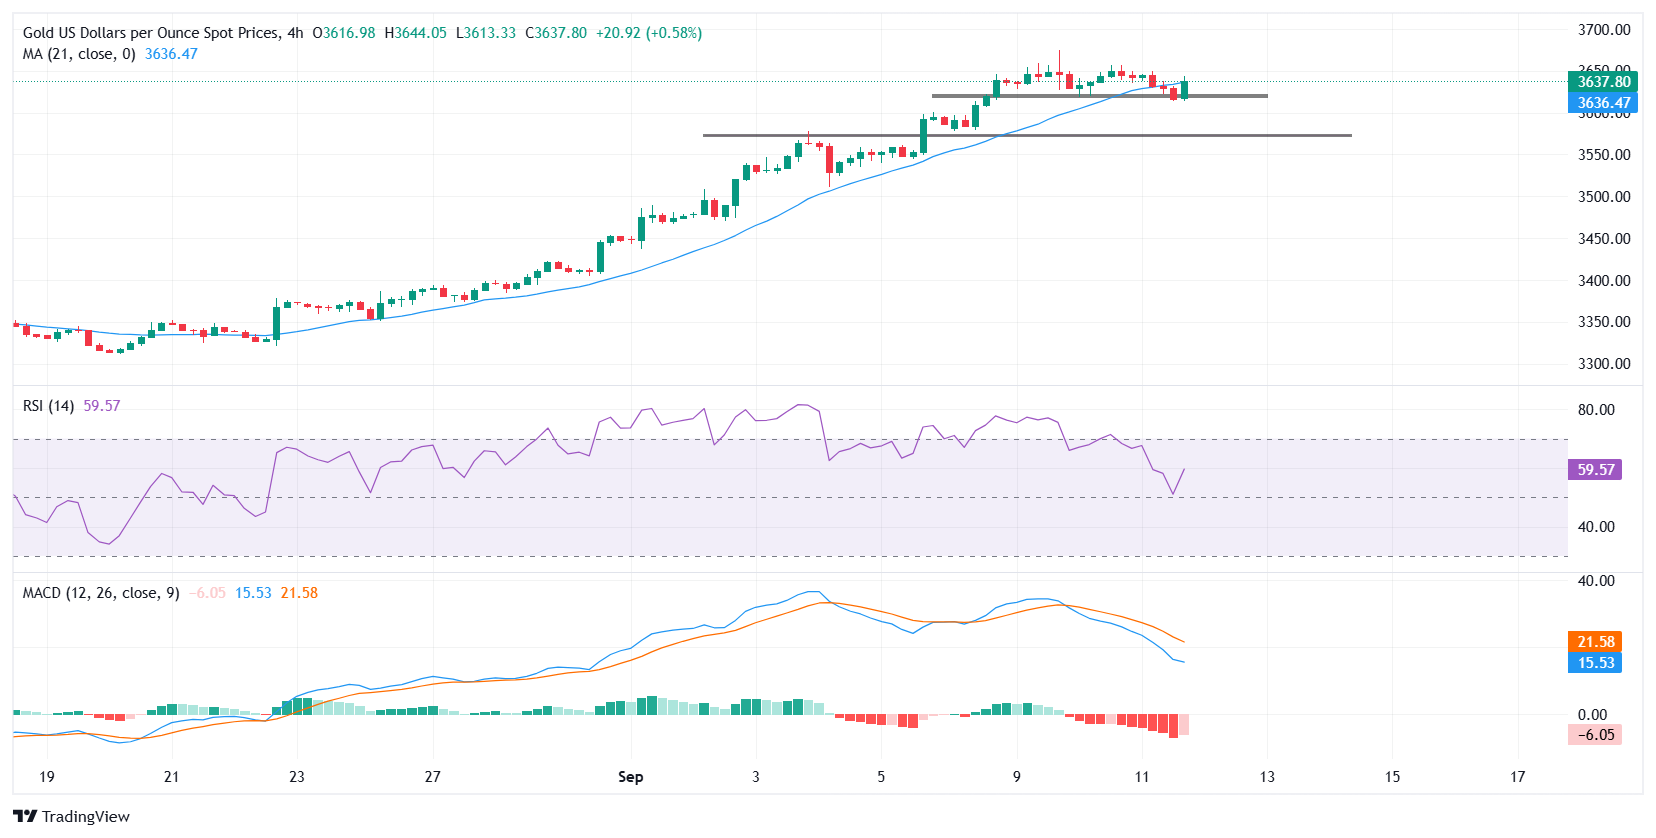1656x838 pixels.
Task: Click the 3700.00 label on the price axis
Action: tap(1604, 30)
